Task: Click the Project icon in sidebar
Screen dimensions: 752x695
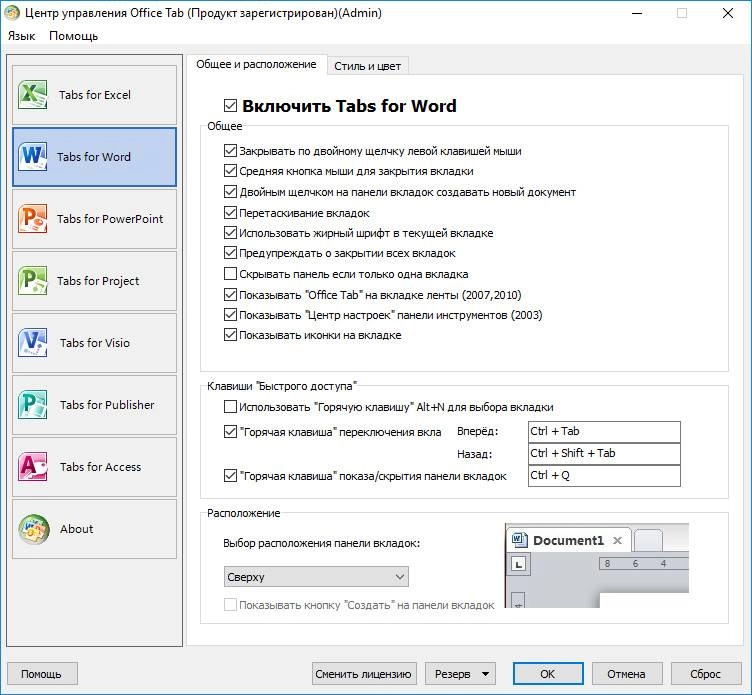Action: 33,280
